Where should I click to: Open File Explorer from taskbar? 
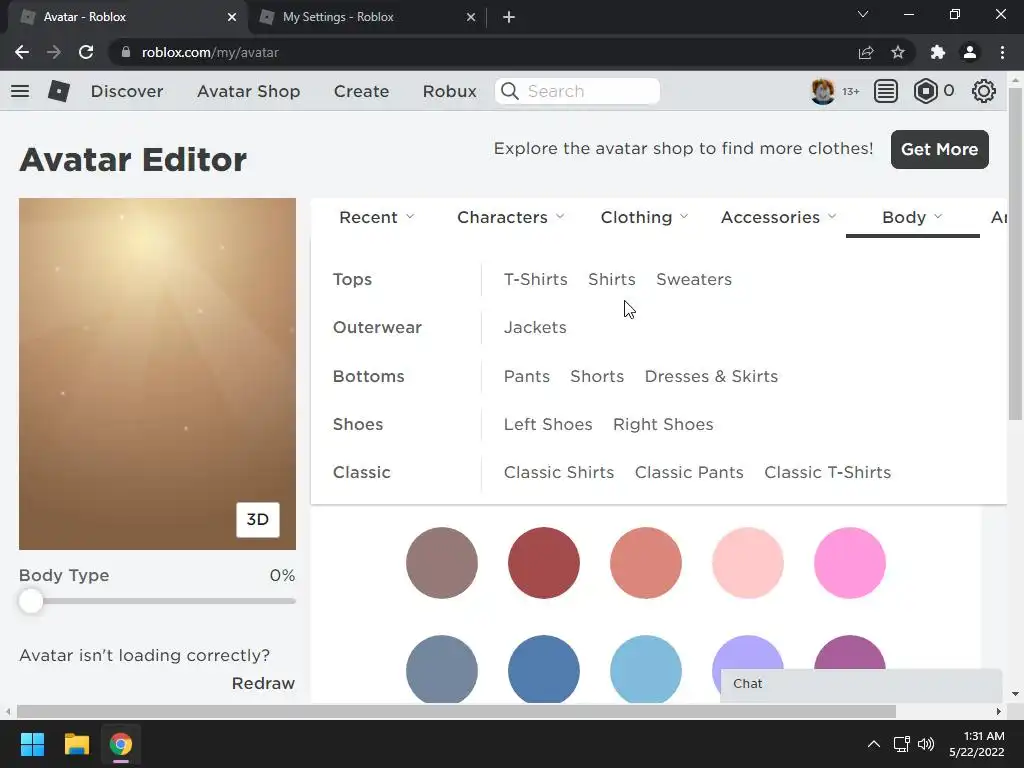point(76,744)
